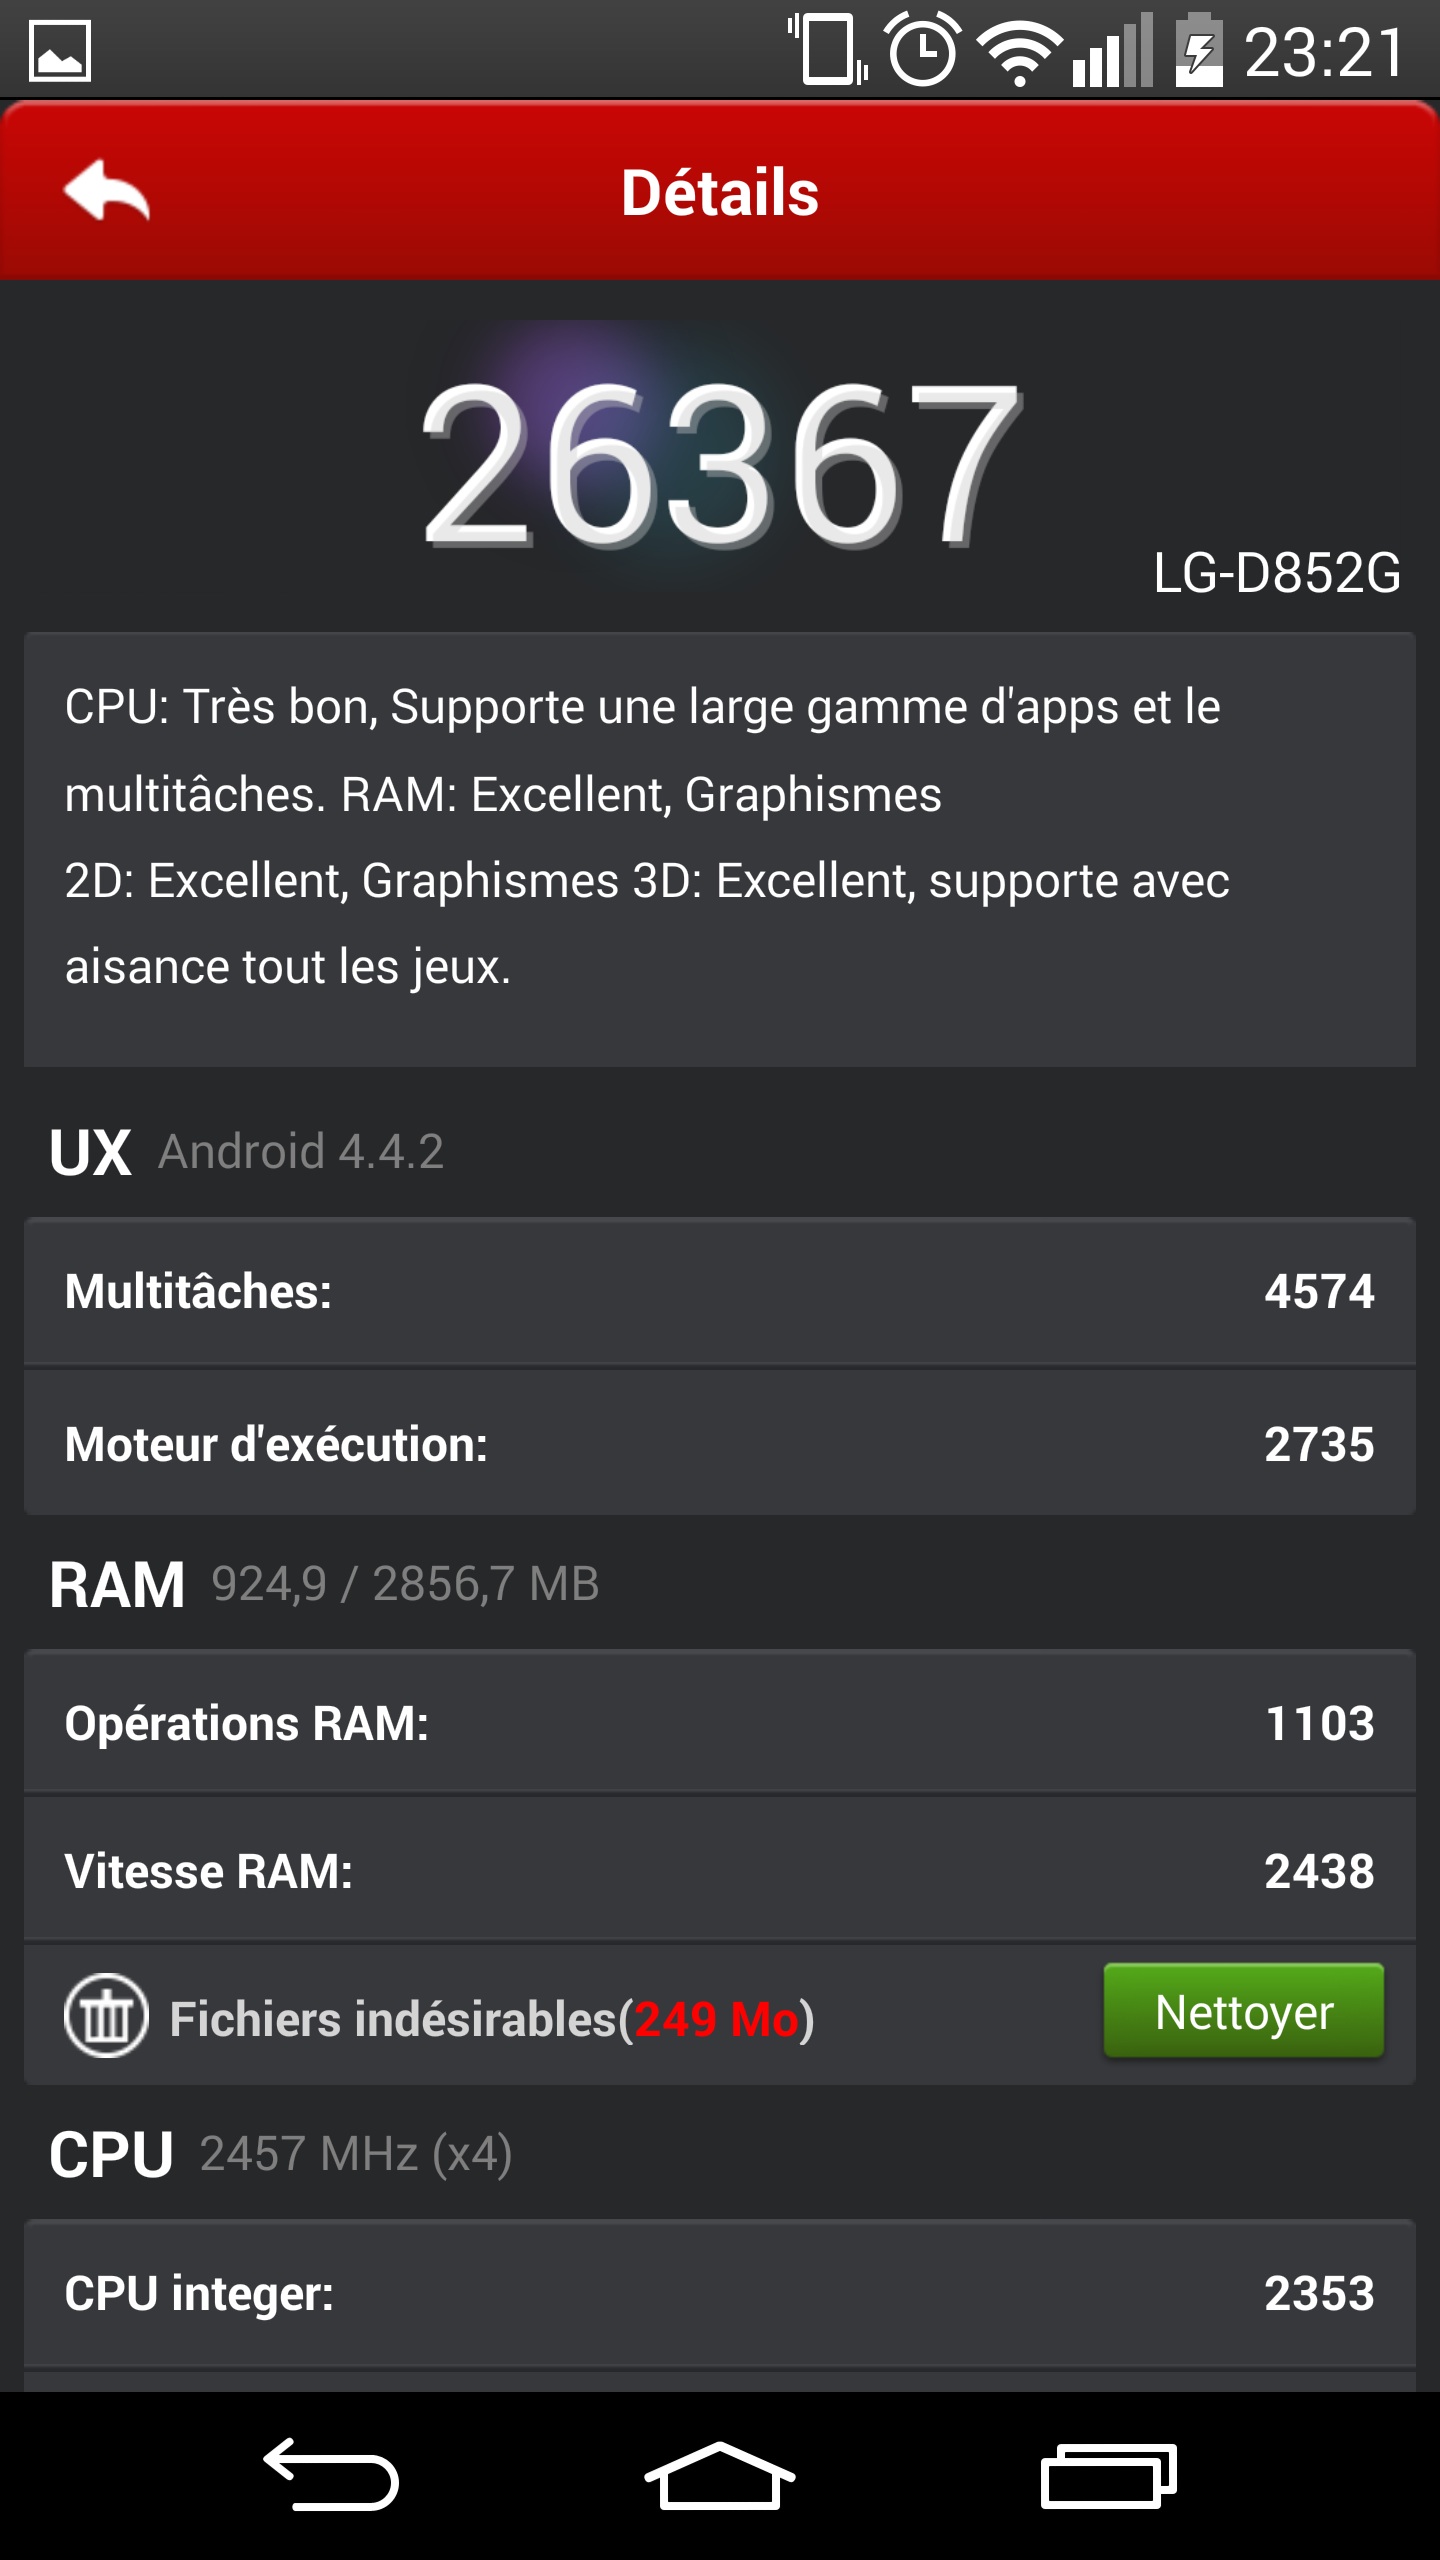The width and height of the screenshot is (1440, 2560).
Task: Select the Multitâches score row
Action: 720,1291
